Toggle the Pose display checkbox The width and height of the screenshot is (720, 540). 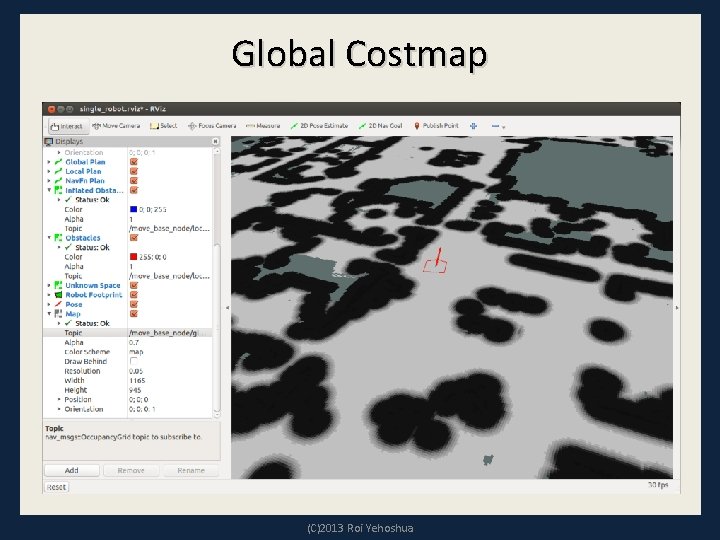coord(134,304)
